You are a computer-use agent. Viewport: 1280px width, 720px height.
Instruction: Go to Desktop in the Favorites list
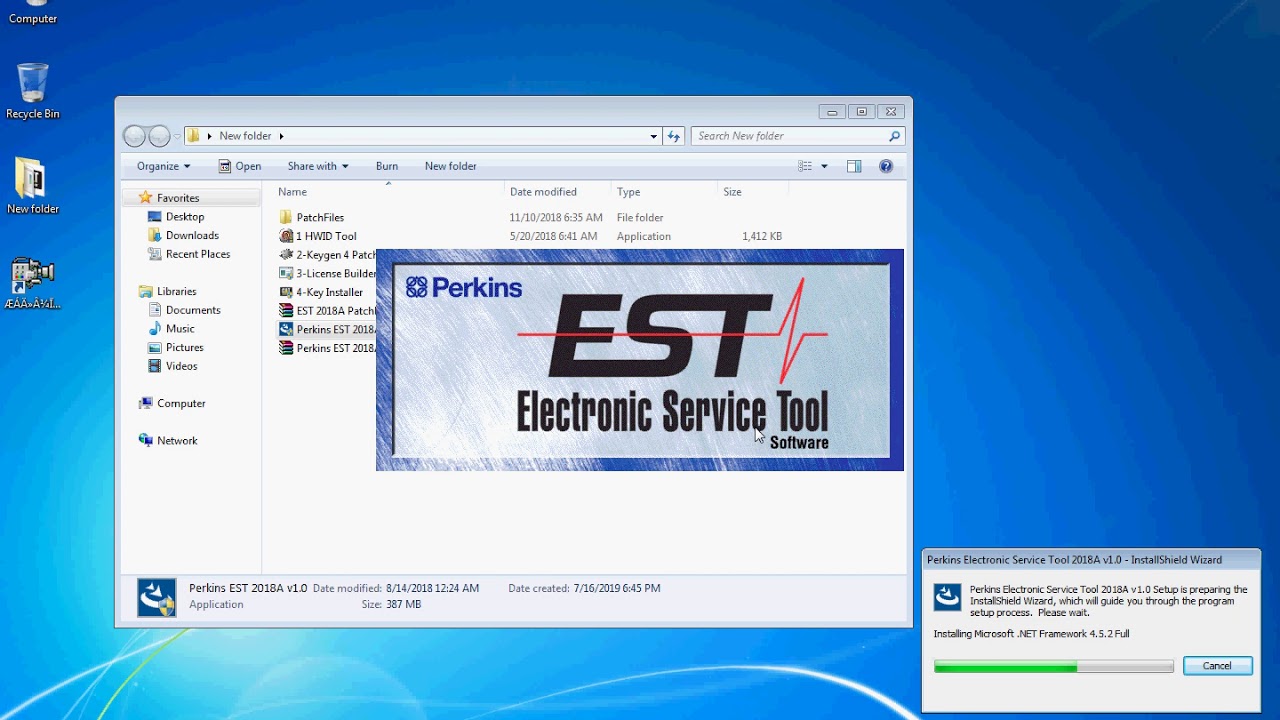click(x=184, y=217)
